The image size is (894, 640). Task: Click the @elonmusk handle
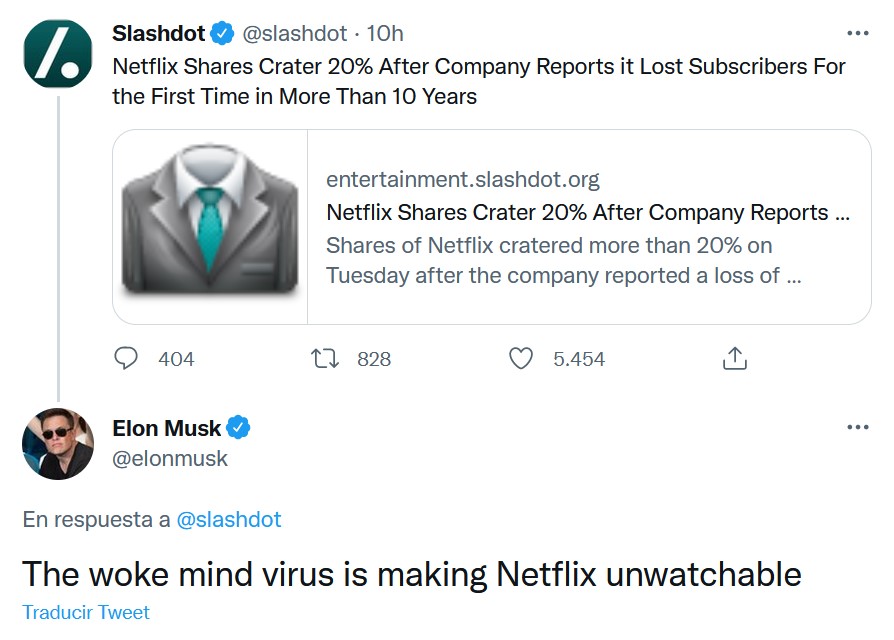click(170, 458)
